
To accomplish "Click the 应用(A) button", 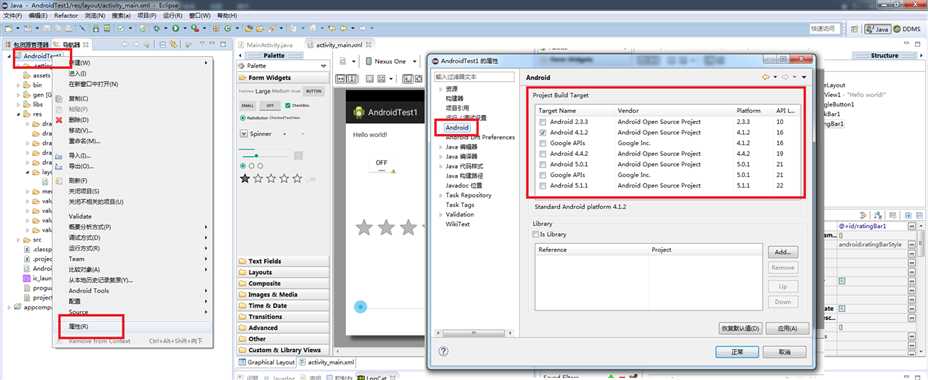I will (x=787, y=328).
